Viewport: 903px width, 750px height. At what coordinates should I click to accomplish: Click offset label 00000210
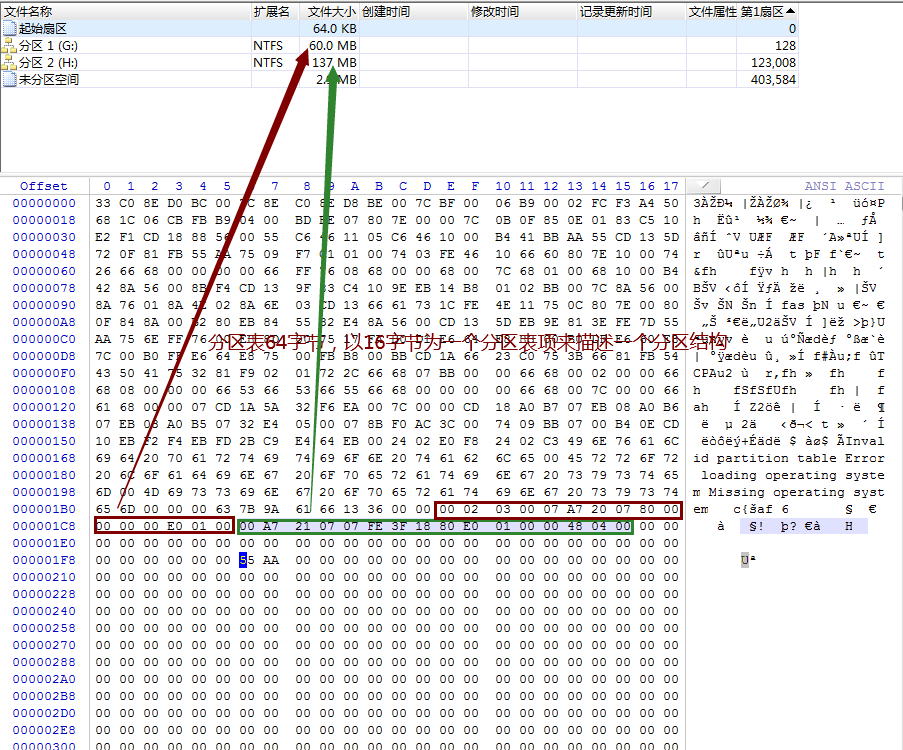(x=44, y=577)
